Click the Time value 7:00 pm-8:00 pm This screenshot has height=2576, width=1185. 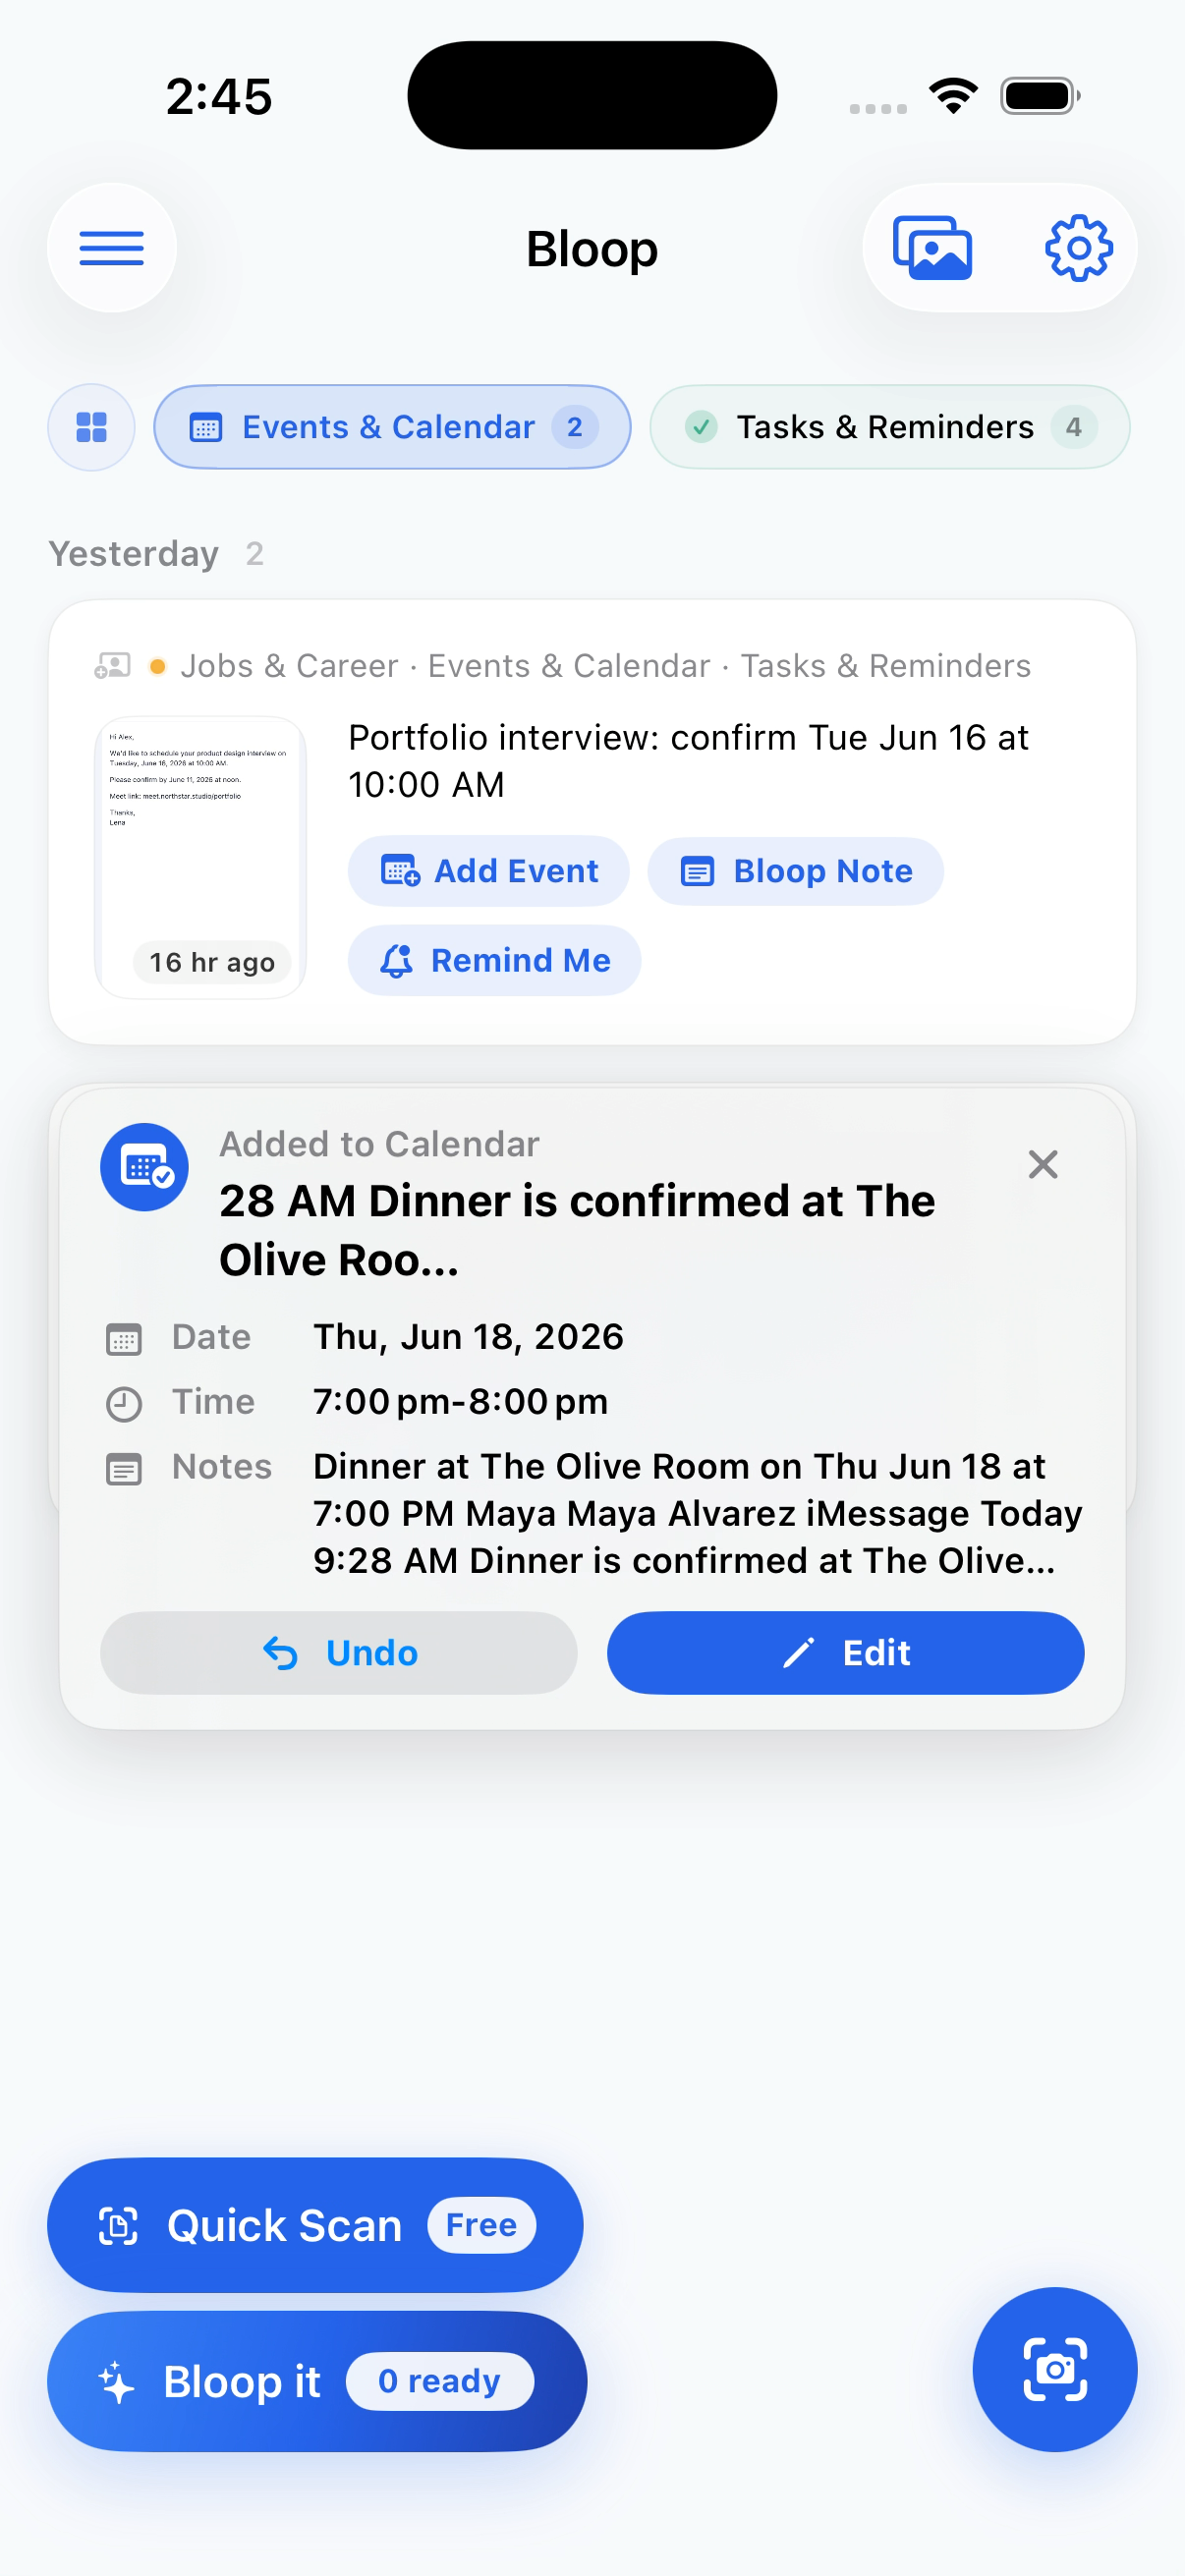coord(460,1402)
